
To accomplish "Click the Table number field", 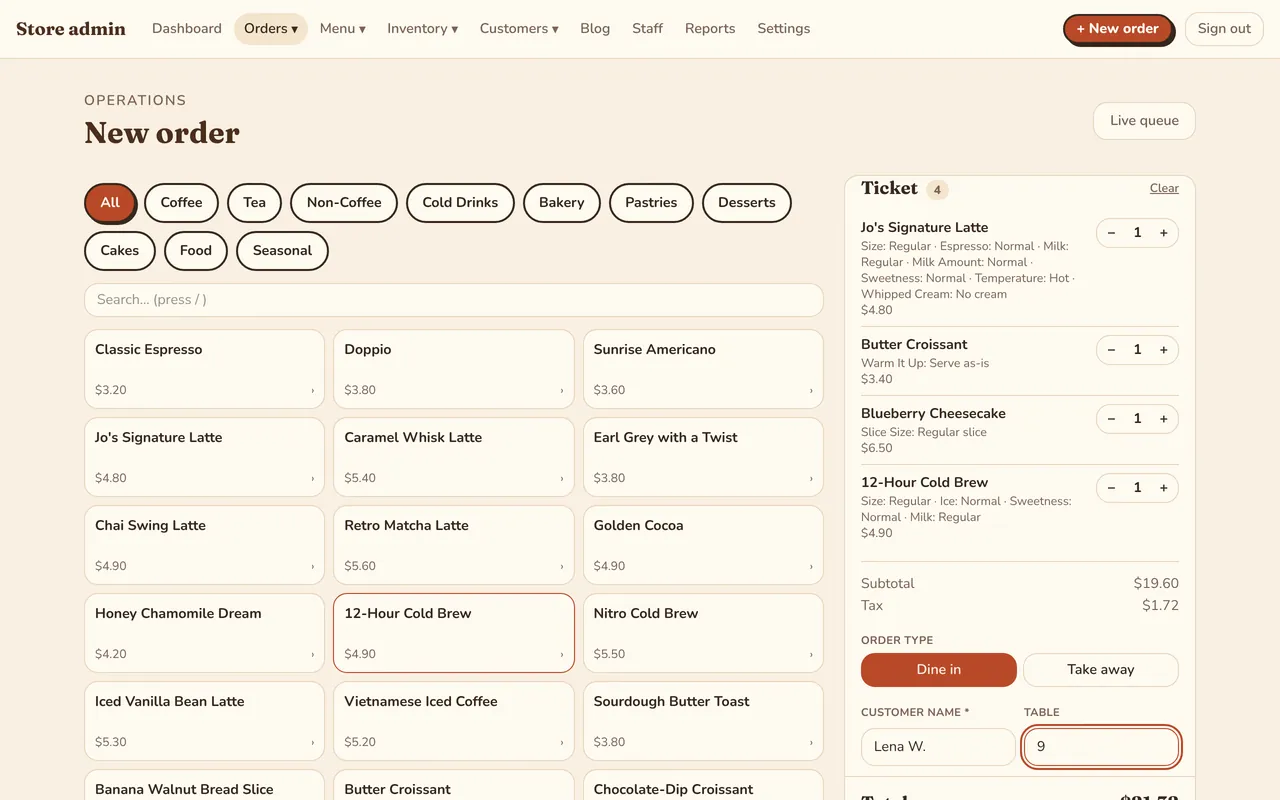I will (1101, 747).
